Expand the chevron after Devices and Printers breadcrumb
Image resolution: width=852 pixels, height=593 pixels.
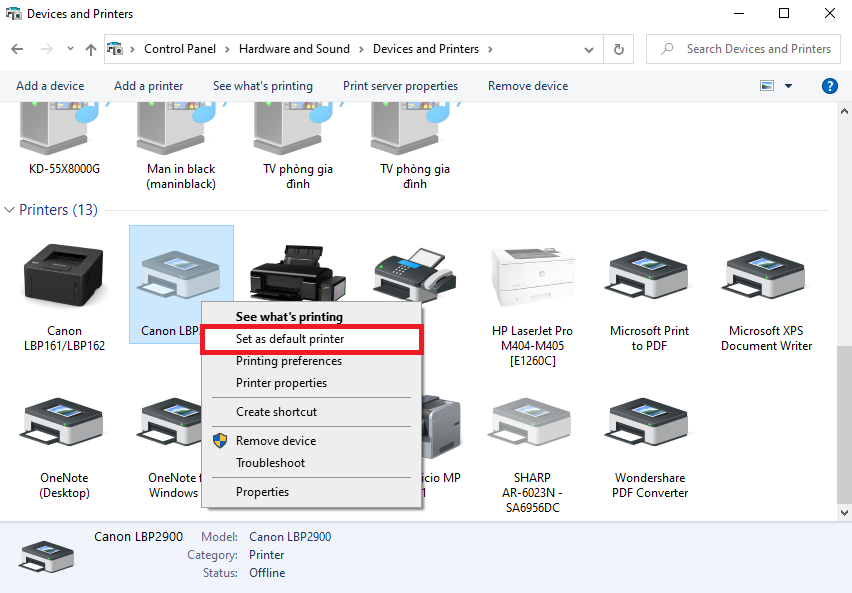pos(491,49)
